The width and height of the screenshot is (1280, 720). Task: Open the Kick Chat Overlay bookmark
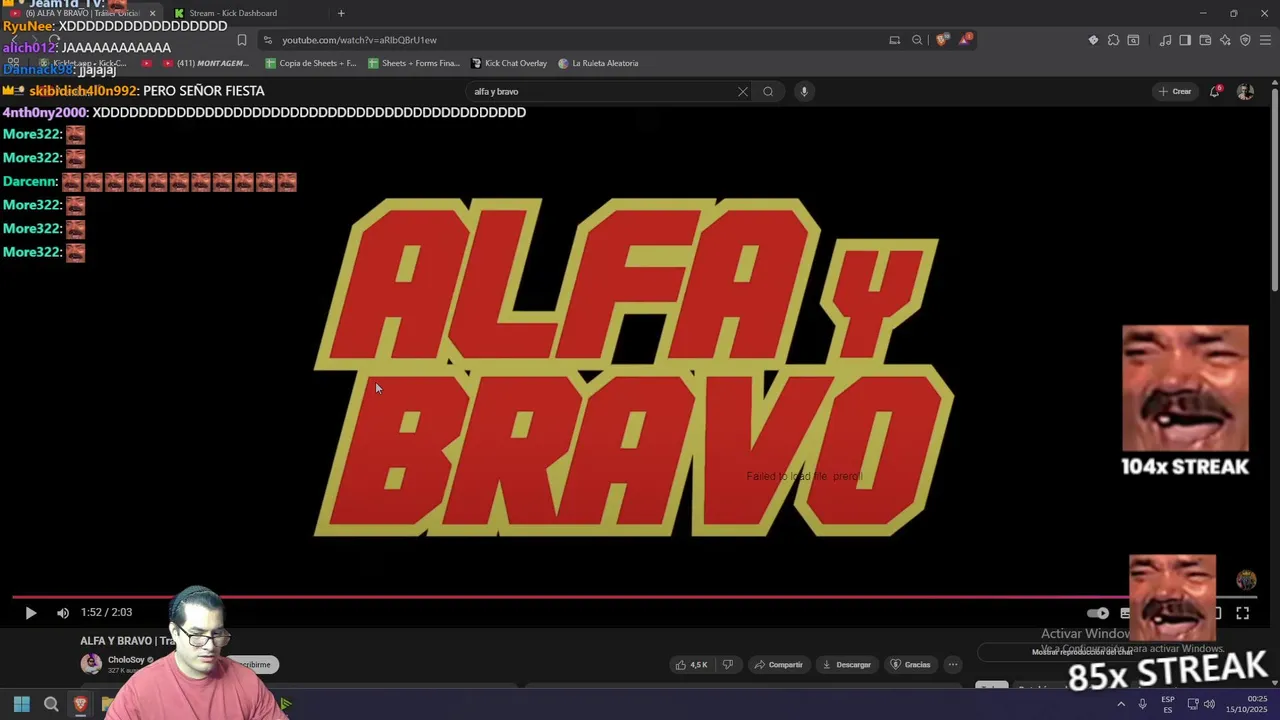coord(509,63)
